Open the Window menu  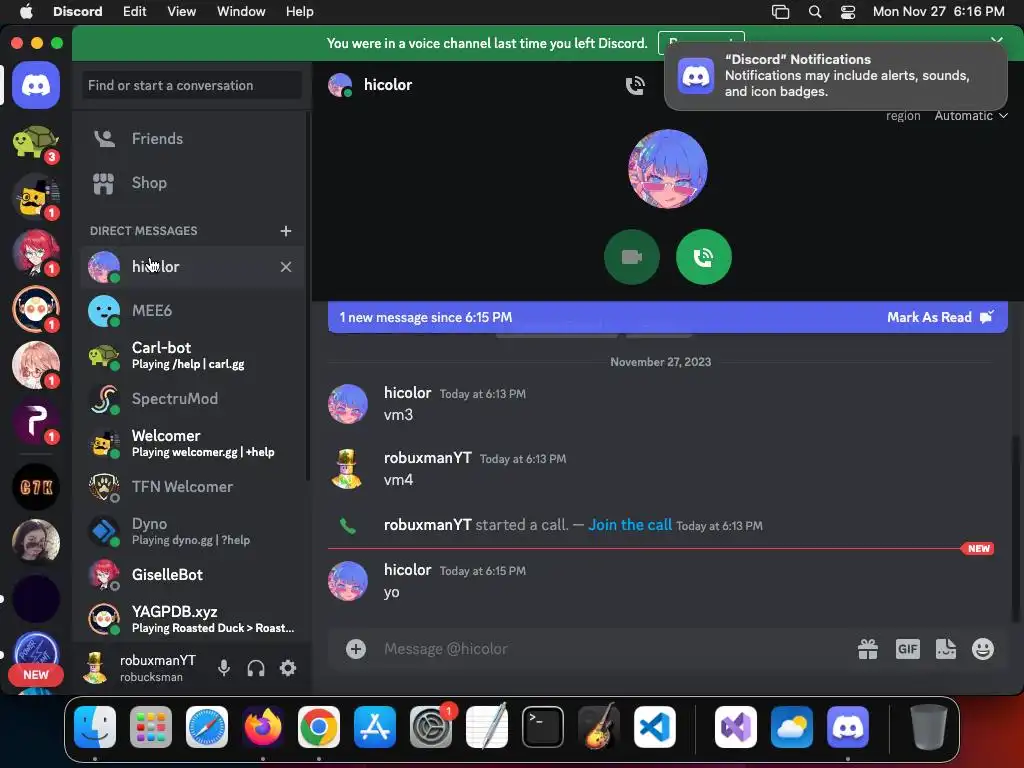[x=241, y=11]
